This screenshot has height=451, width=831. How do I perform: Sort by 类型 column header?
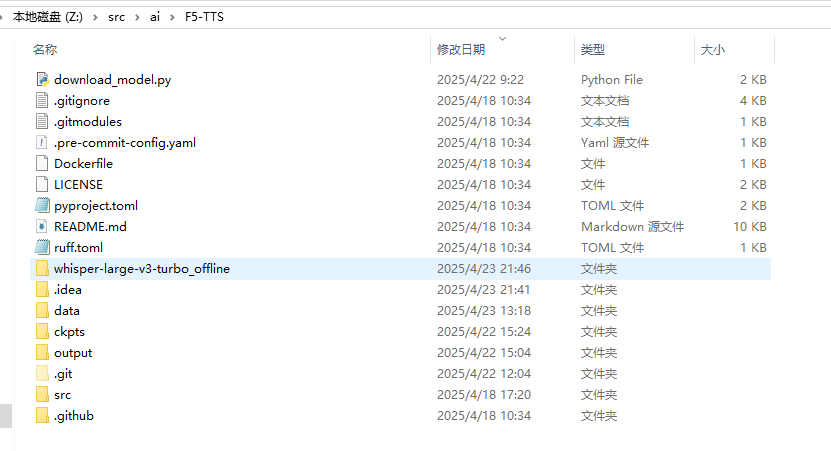tap(593, 50)
